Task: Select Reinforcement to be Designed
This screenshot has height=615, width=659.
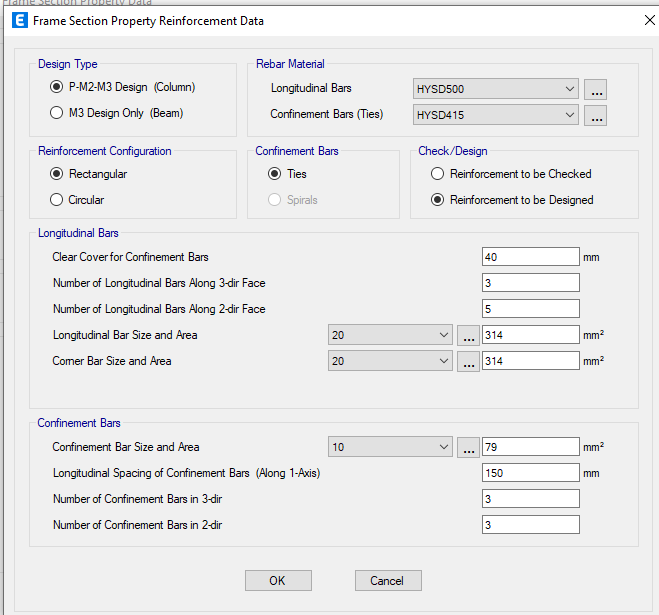Action: pyautogui.click(x=437, y=200)
